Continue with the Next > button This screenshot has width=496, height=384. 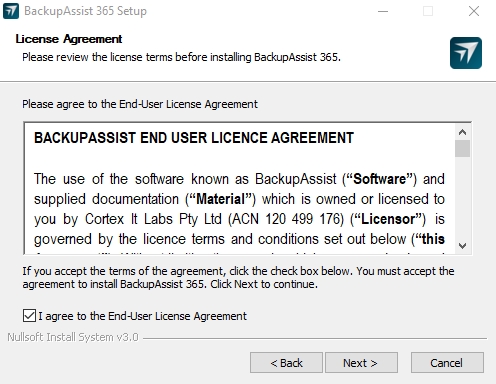point(361,363)
